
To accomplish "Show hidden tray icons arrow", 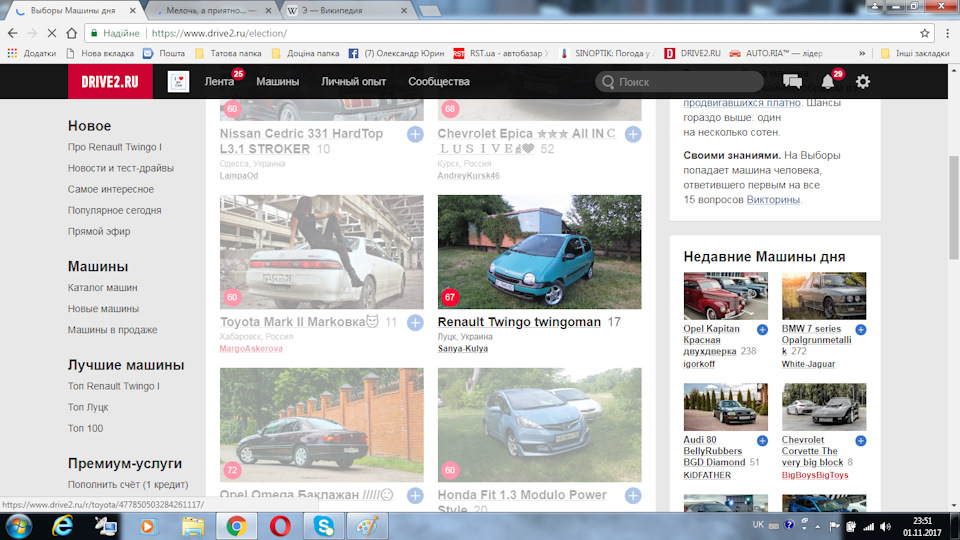I will point(817,527).
